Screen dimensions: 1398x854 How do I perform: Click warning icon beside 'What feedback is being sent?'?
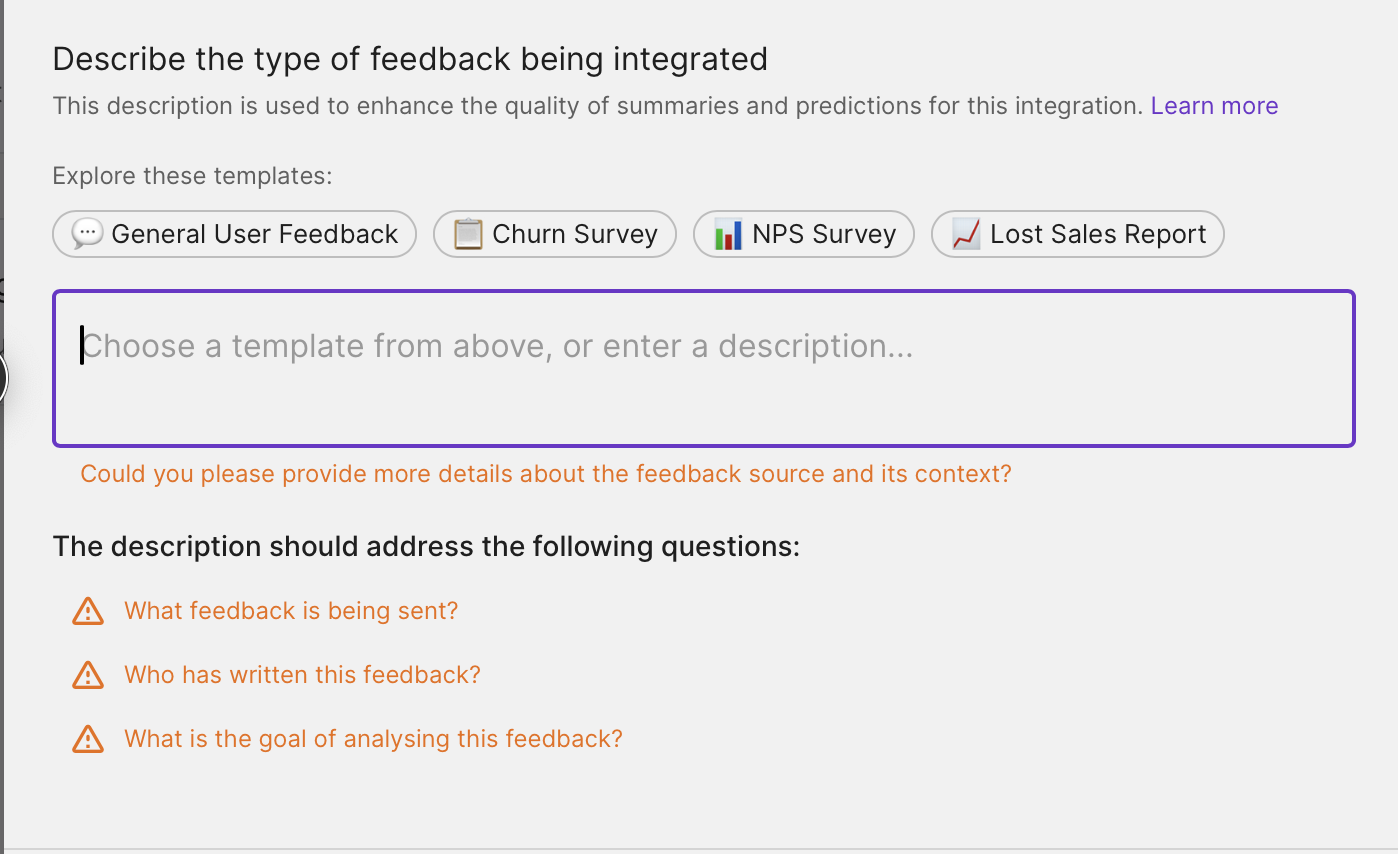[x=88, y=611]
